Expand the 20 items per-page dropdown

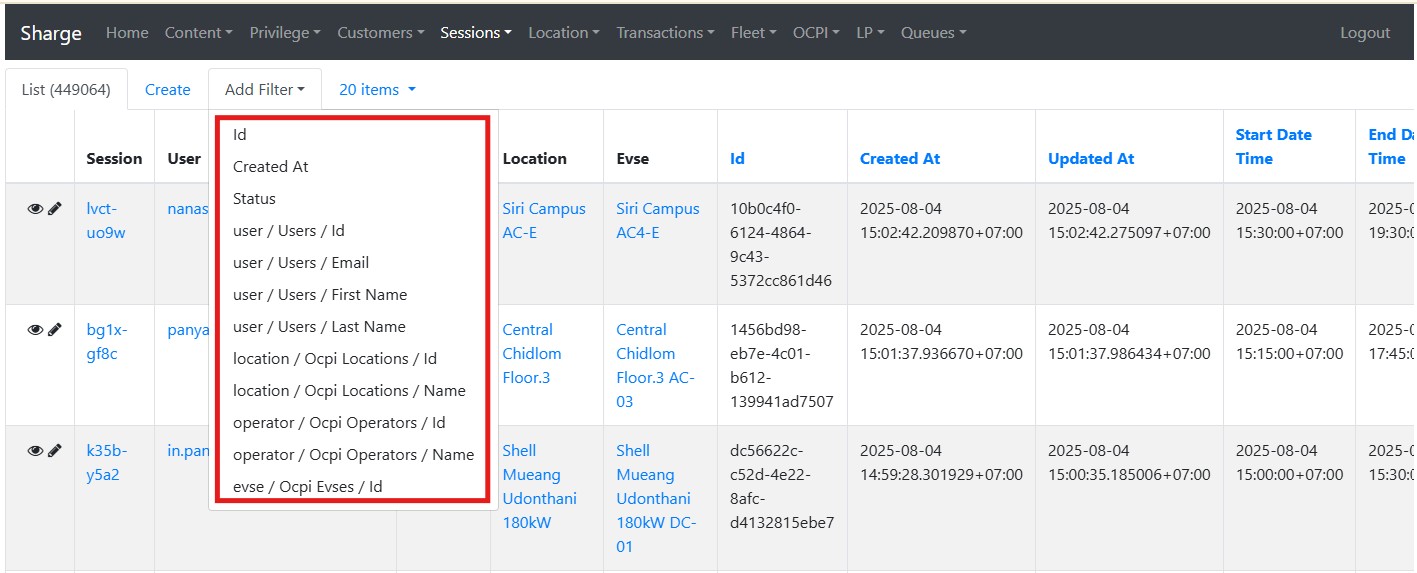pyautogui.click(x=377, y=90)
